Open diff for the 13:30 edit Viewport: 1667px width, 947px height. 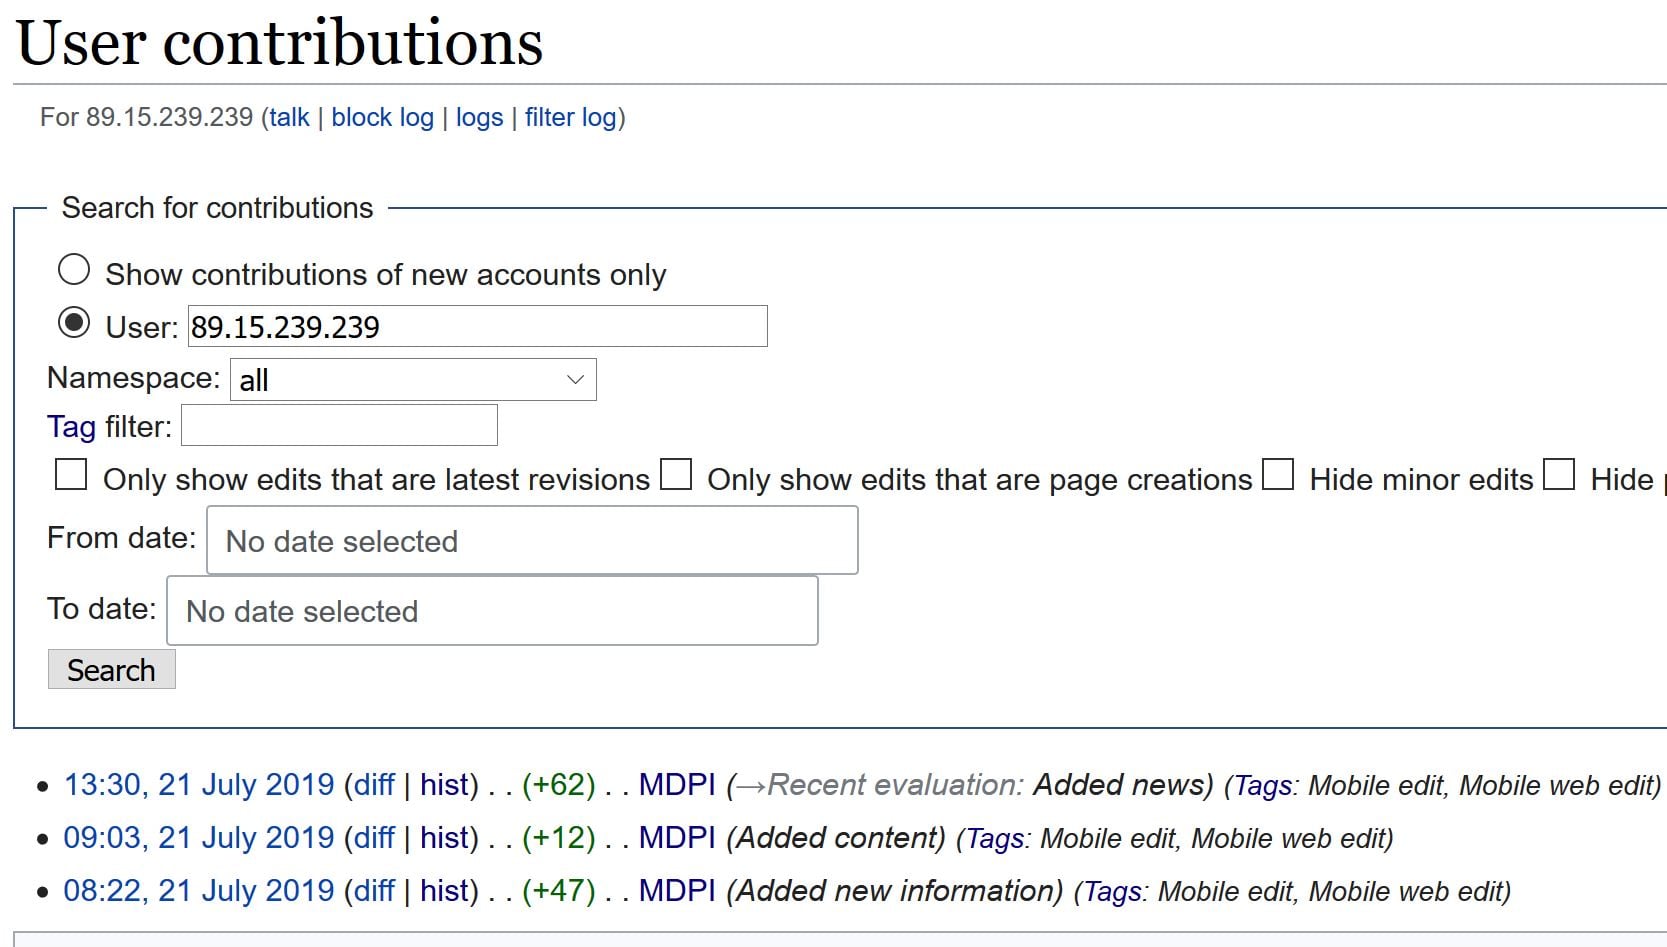[x=374, y=785]
